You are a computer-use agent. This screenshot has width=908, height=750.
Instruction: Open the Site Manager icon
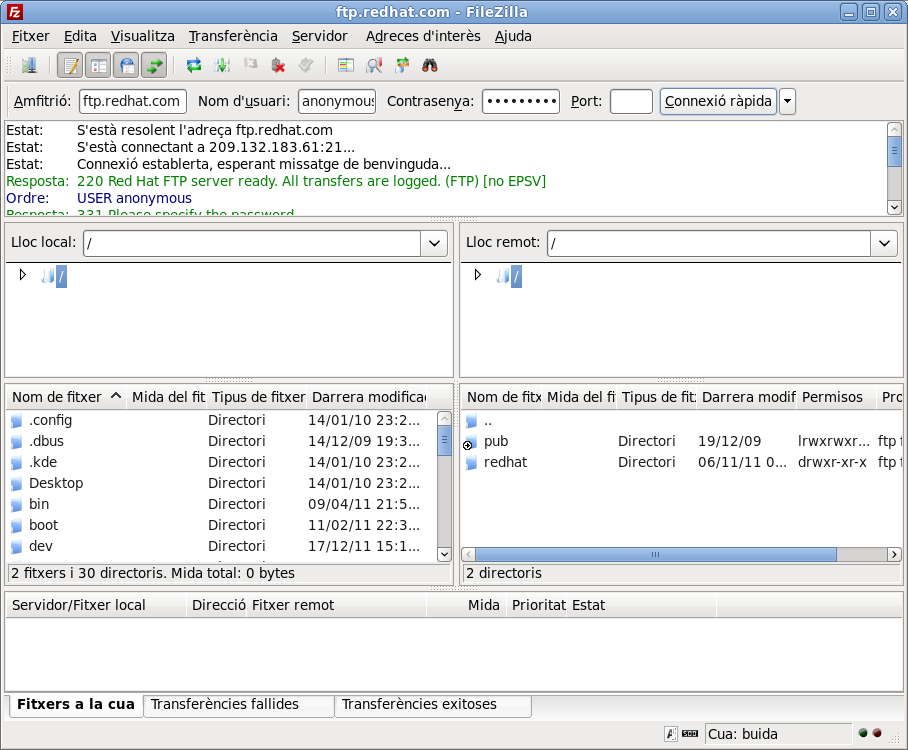tap(29, 66)
